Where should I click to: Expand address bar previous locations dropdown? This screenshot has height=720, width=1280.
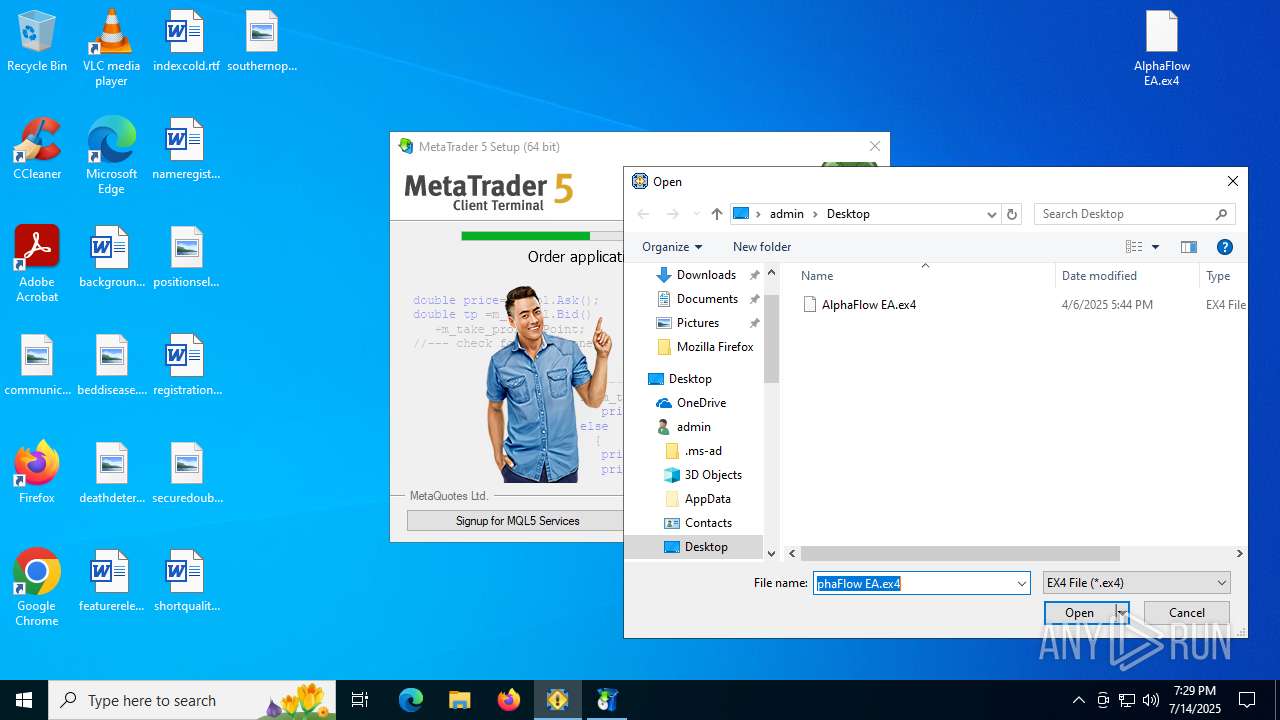pyautogui.click(x=992, y=214)
